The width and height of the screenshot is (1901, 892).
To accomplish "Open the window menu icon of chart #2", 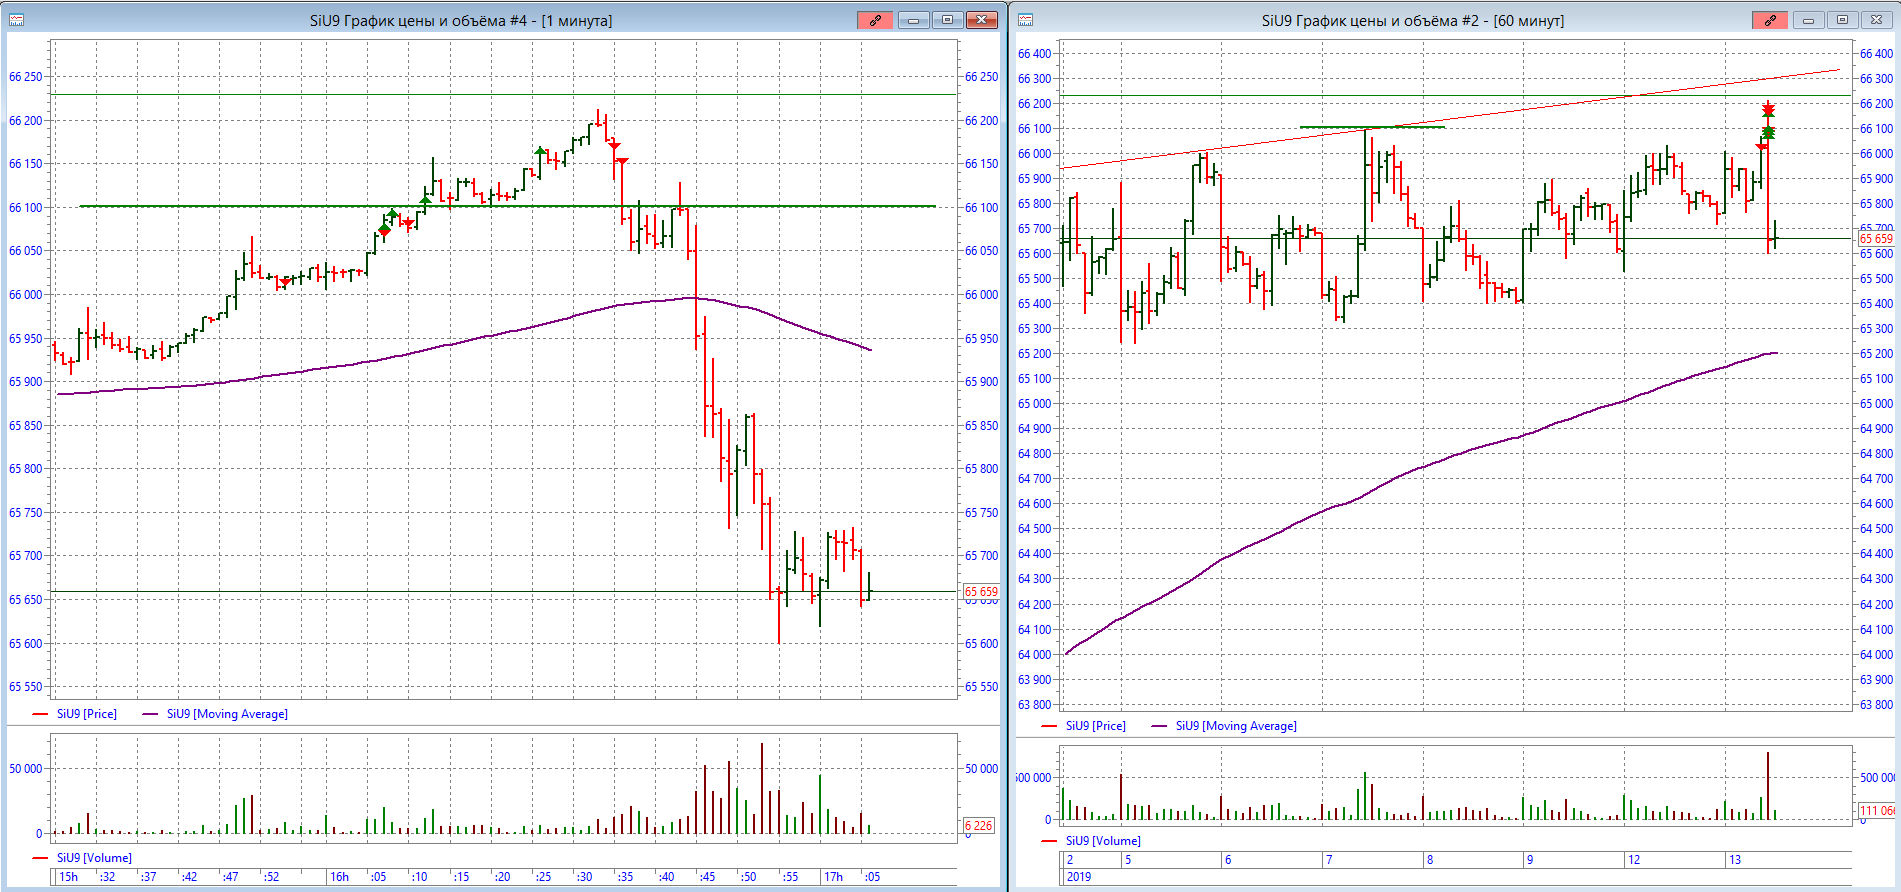I will [x=1025, y=20].
